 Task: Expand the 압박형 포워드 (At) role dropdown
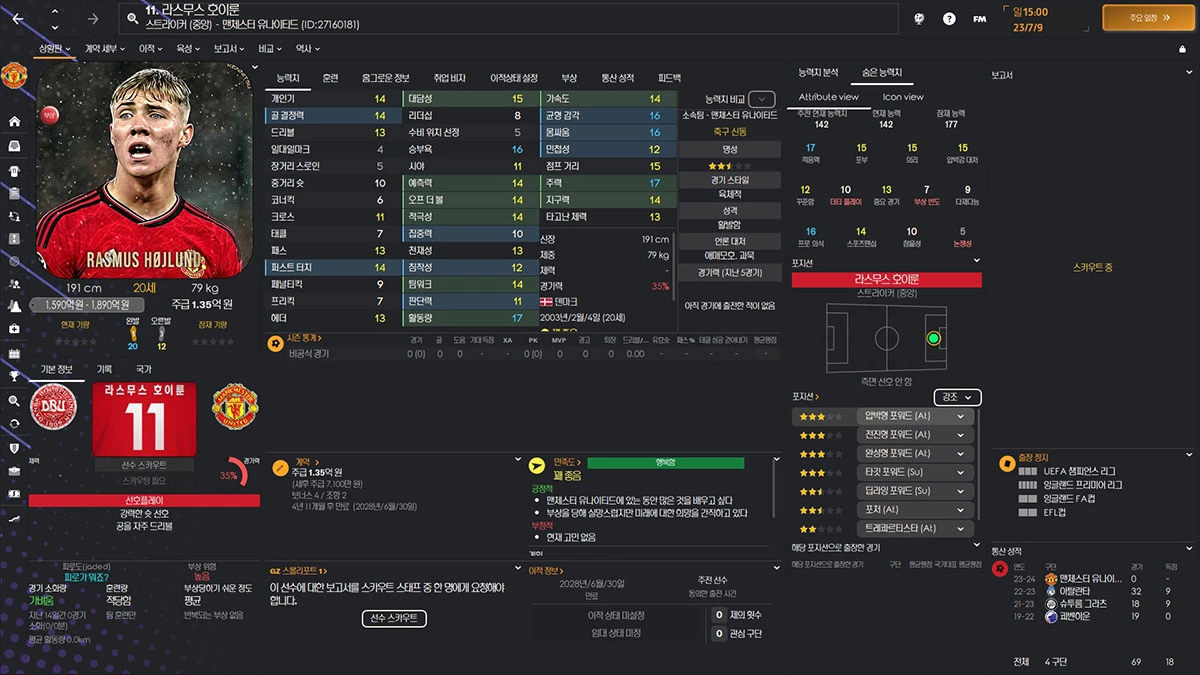tap(917, 416)
